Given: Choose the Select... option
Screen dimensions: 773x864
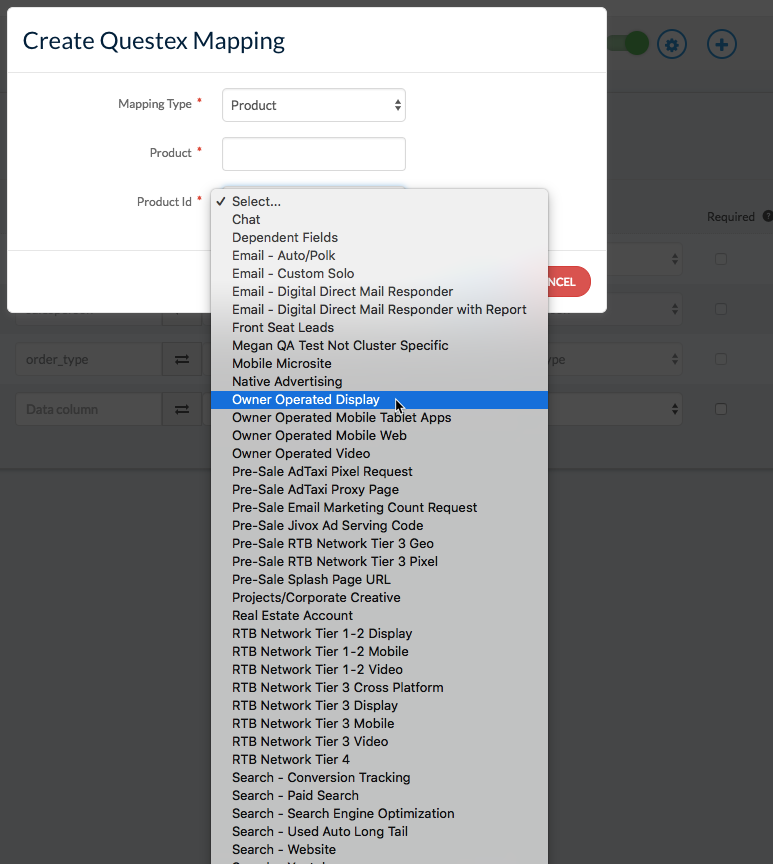Looking at the screenshot, I should pos(379,202).
